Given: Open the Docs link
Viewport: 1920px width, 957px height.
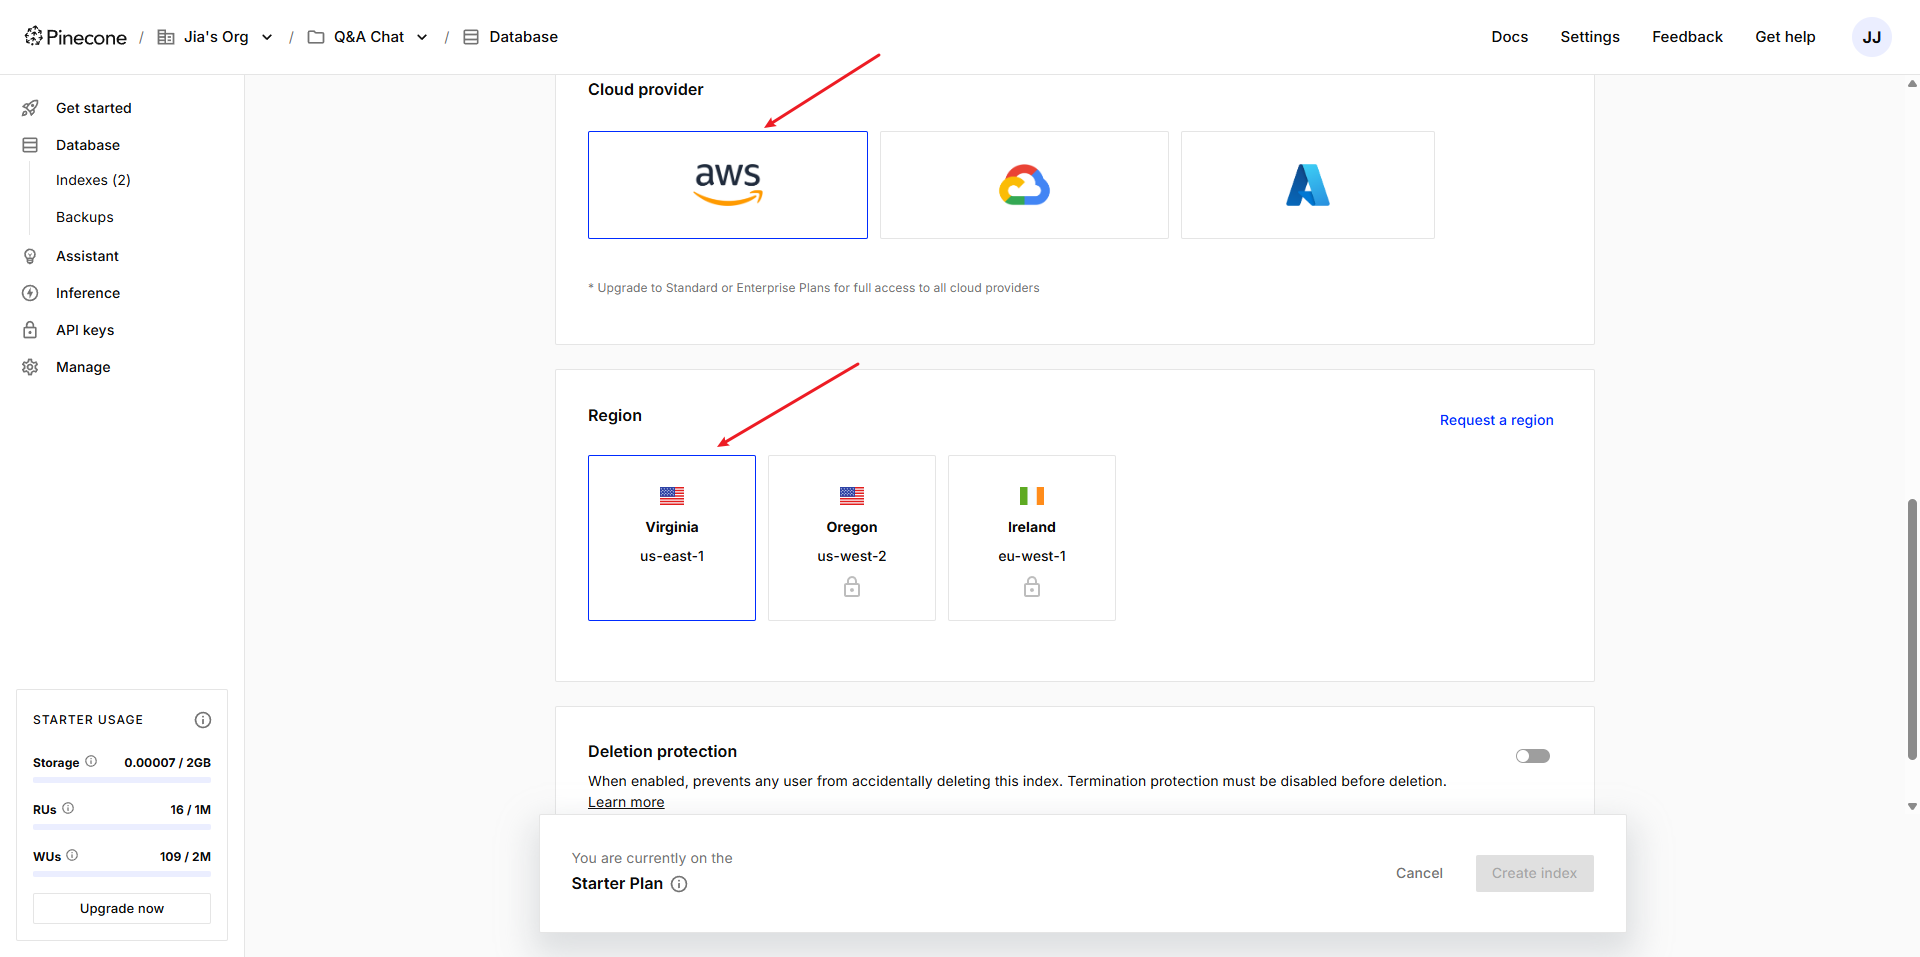Looking at the screenshot, I should point(1509,37).
